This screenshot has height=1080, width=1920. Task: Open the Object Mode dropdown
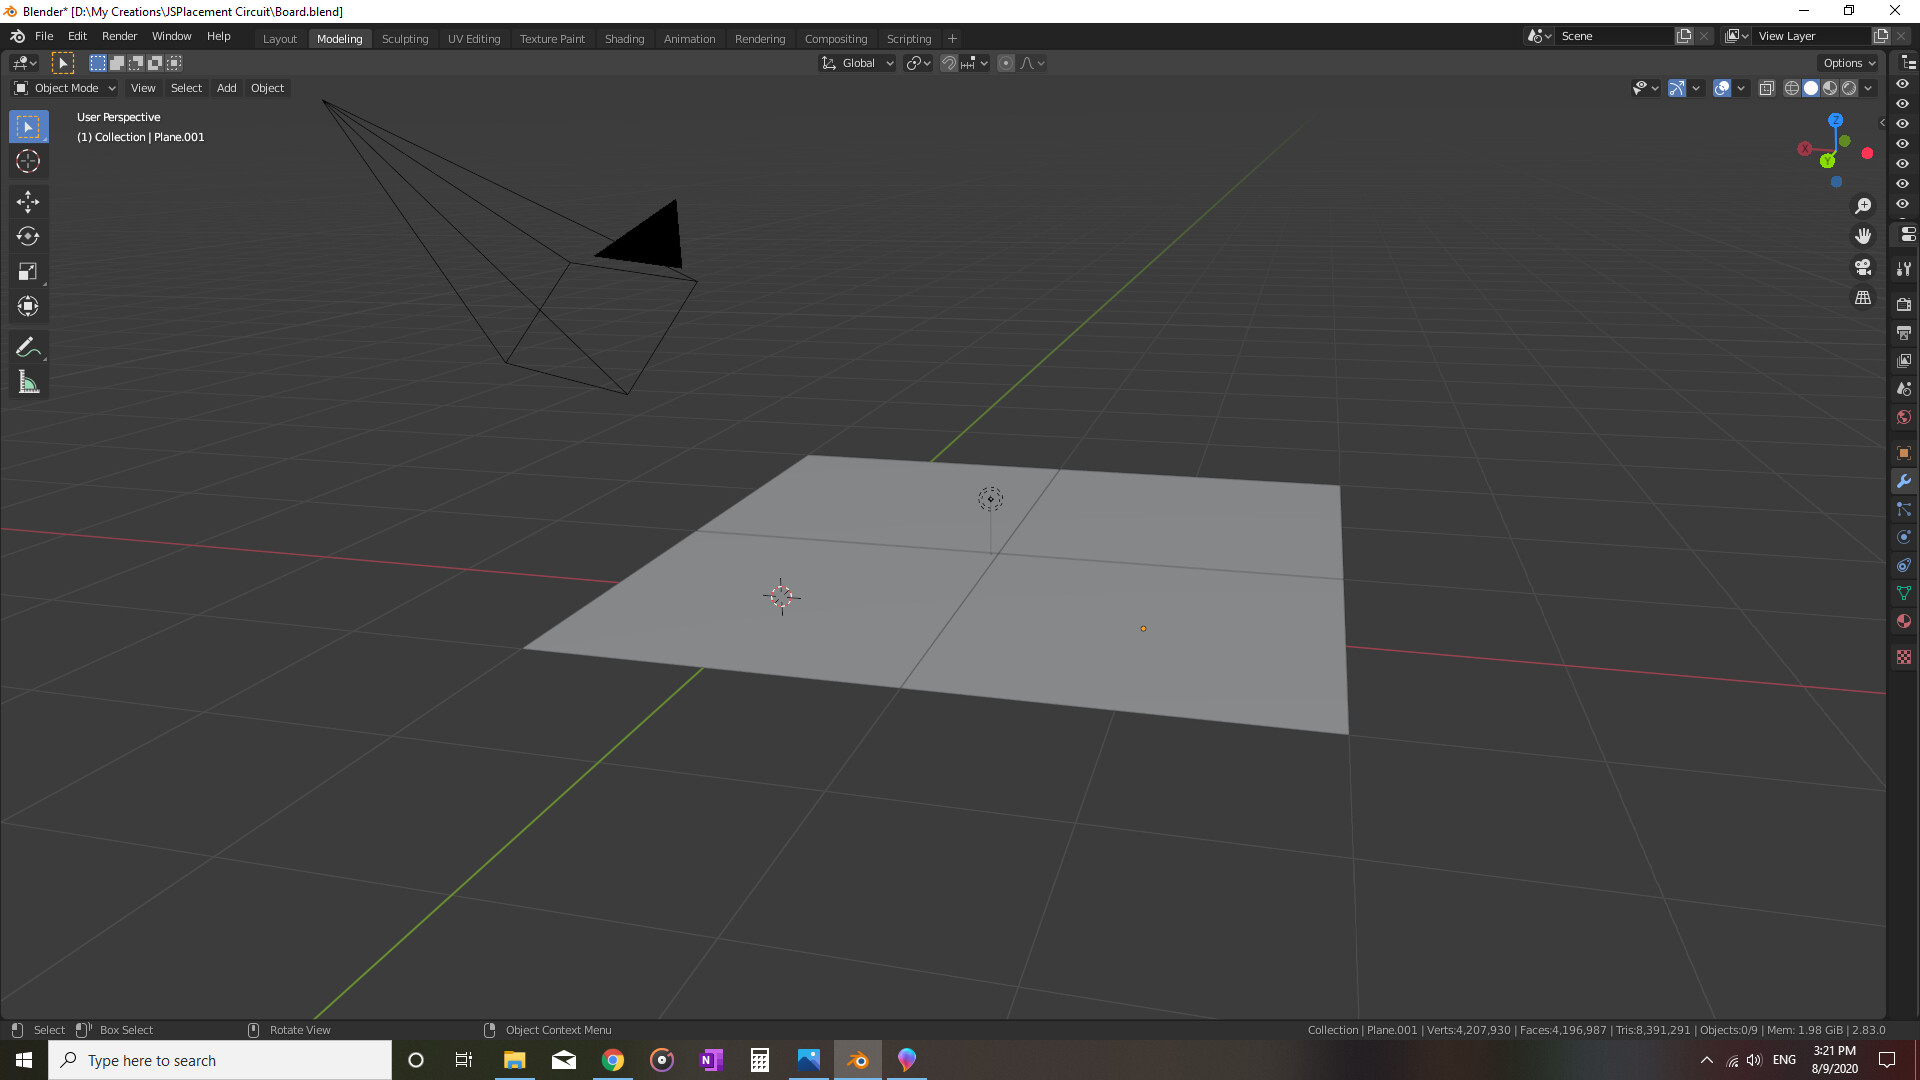coord(66,88)
